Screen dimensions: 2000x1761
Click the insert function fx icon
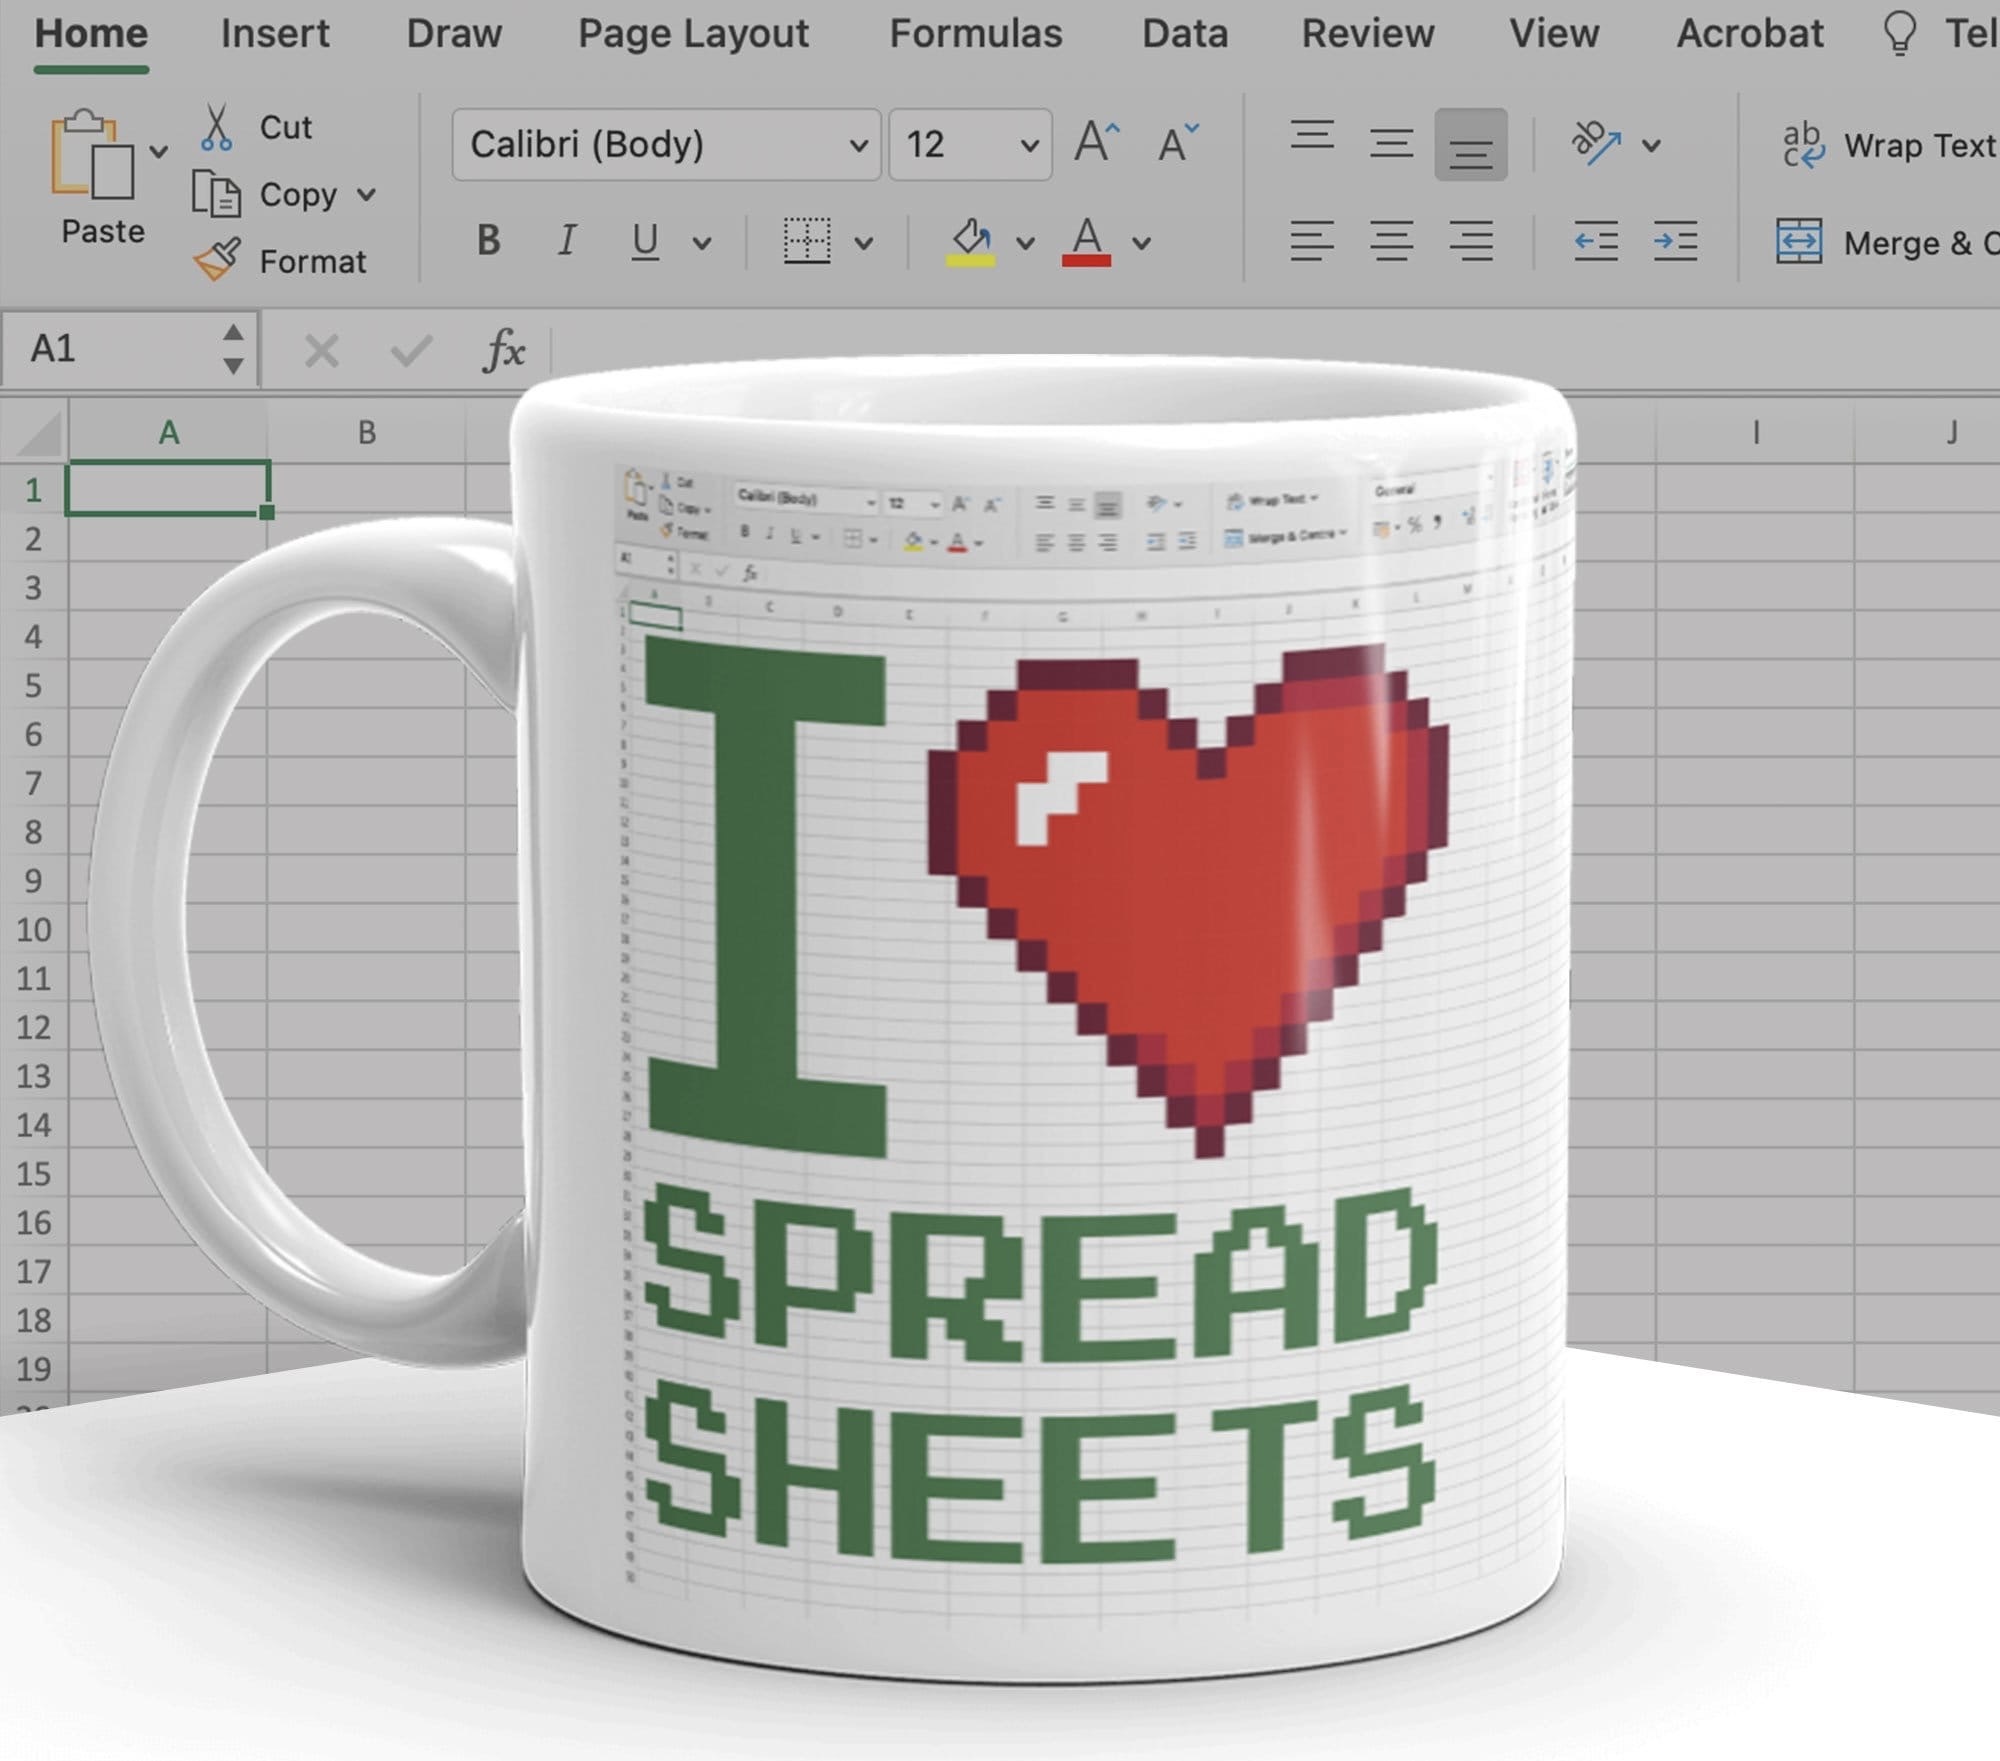pos(503,350)
